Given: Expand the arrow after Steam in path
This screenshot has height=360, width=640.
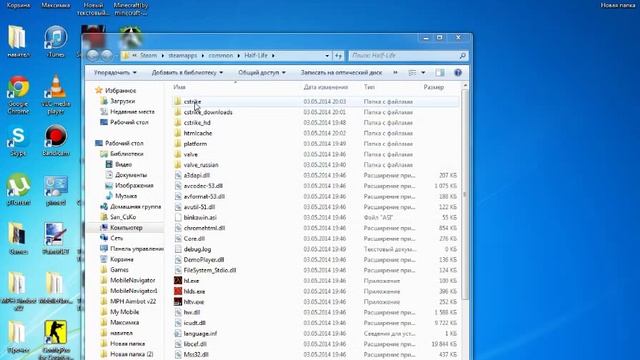Looking at the screenshot, I should pyautogui.click(x=162, y=56).
